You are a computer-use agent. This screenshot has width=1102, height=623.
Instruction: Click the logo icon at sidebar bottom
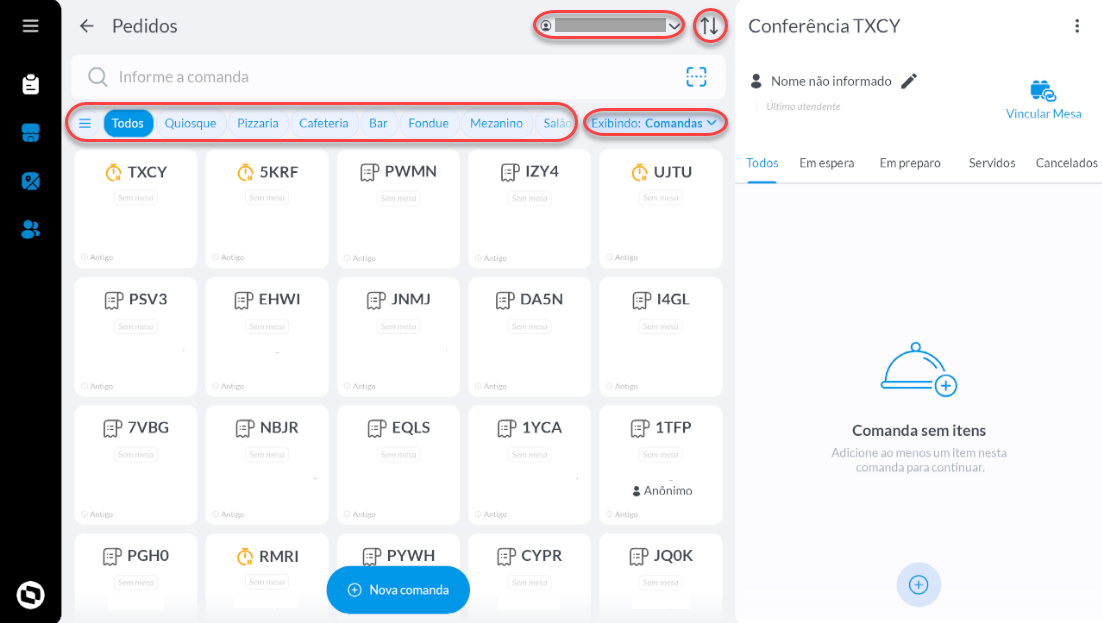tap(30, 595)
